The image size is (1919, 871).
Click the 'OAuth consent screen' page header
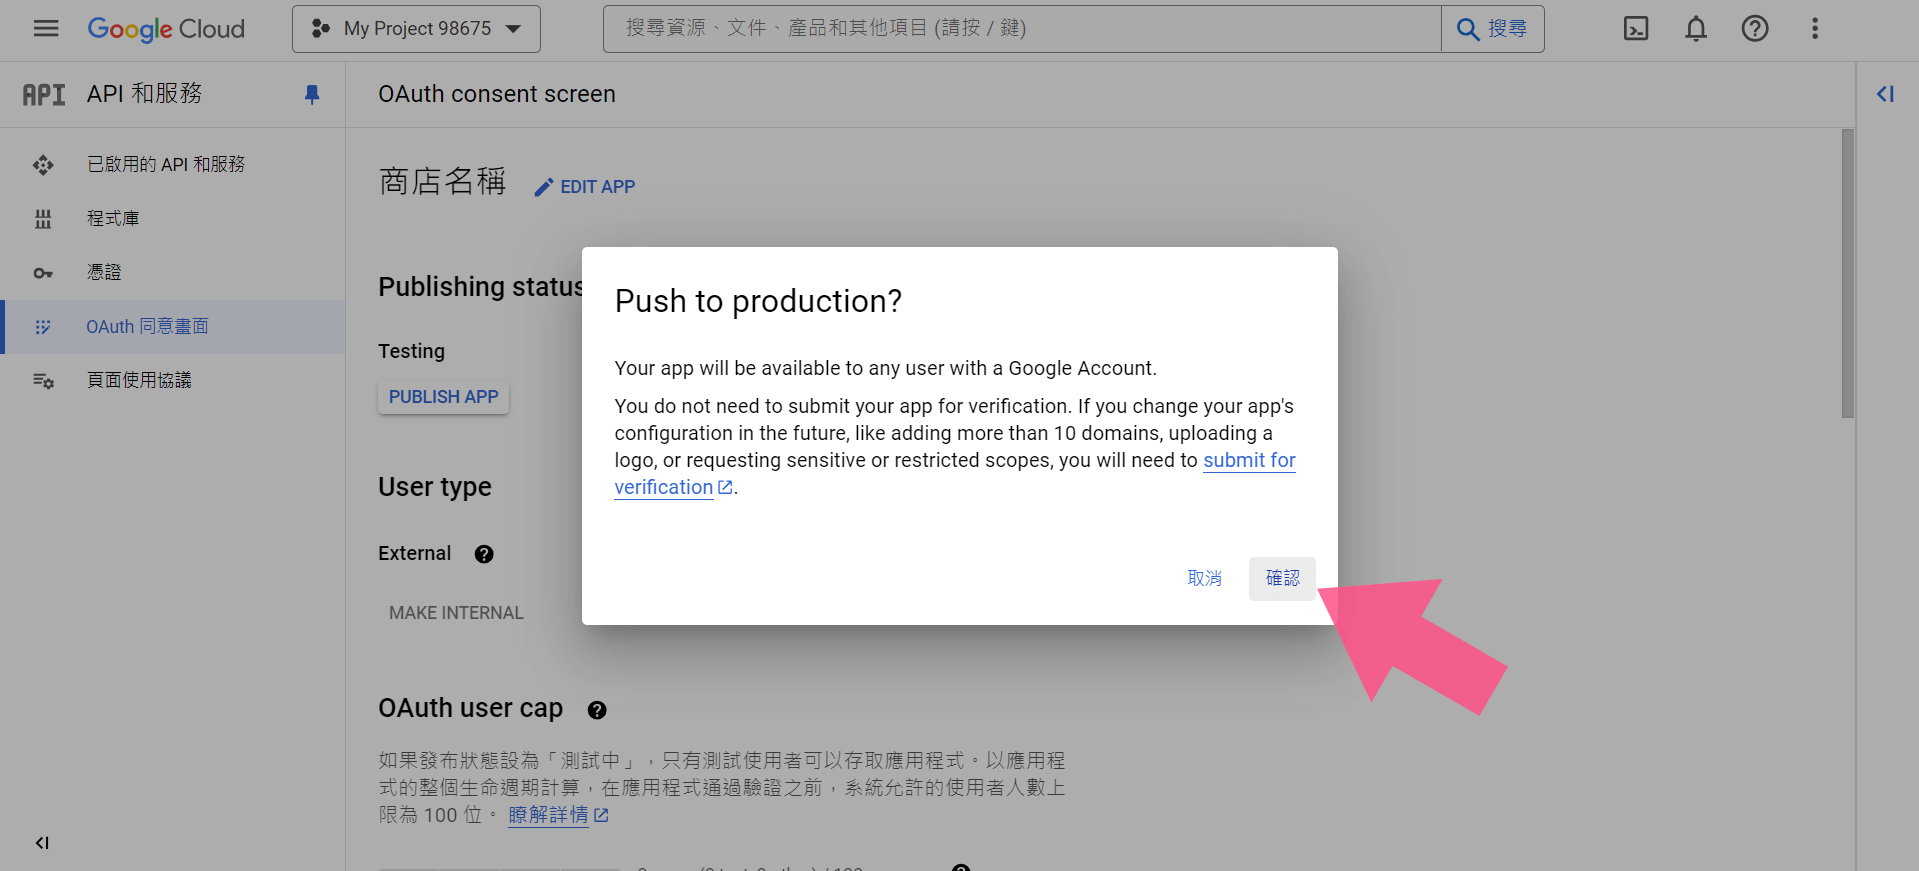[497, 94]
